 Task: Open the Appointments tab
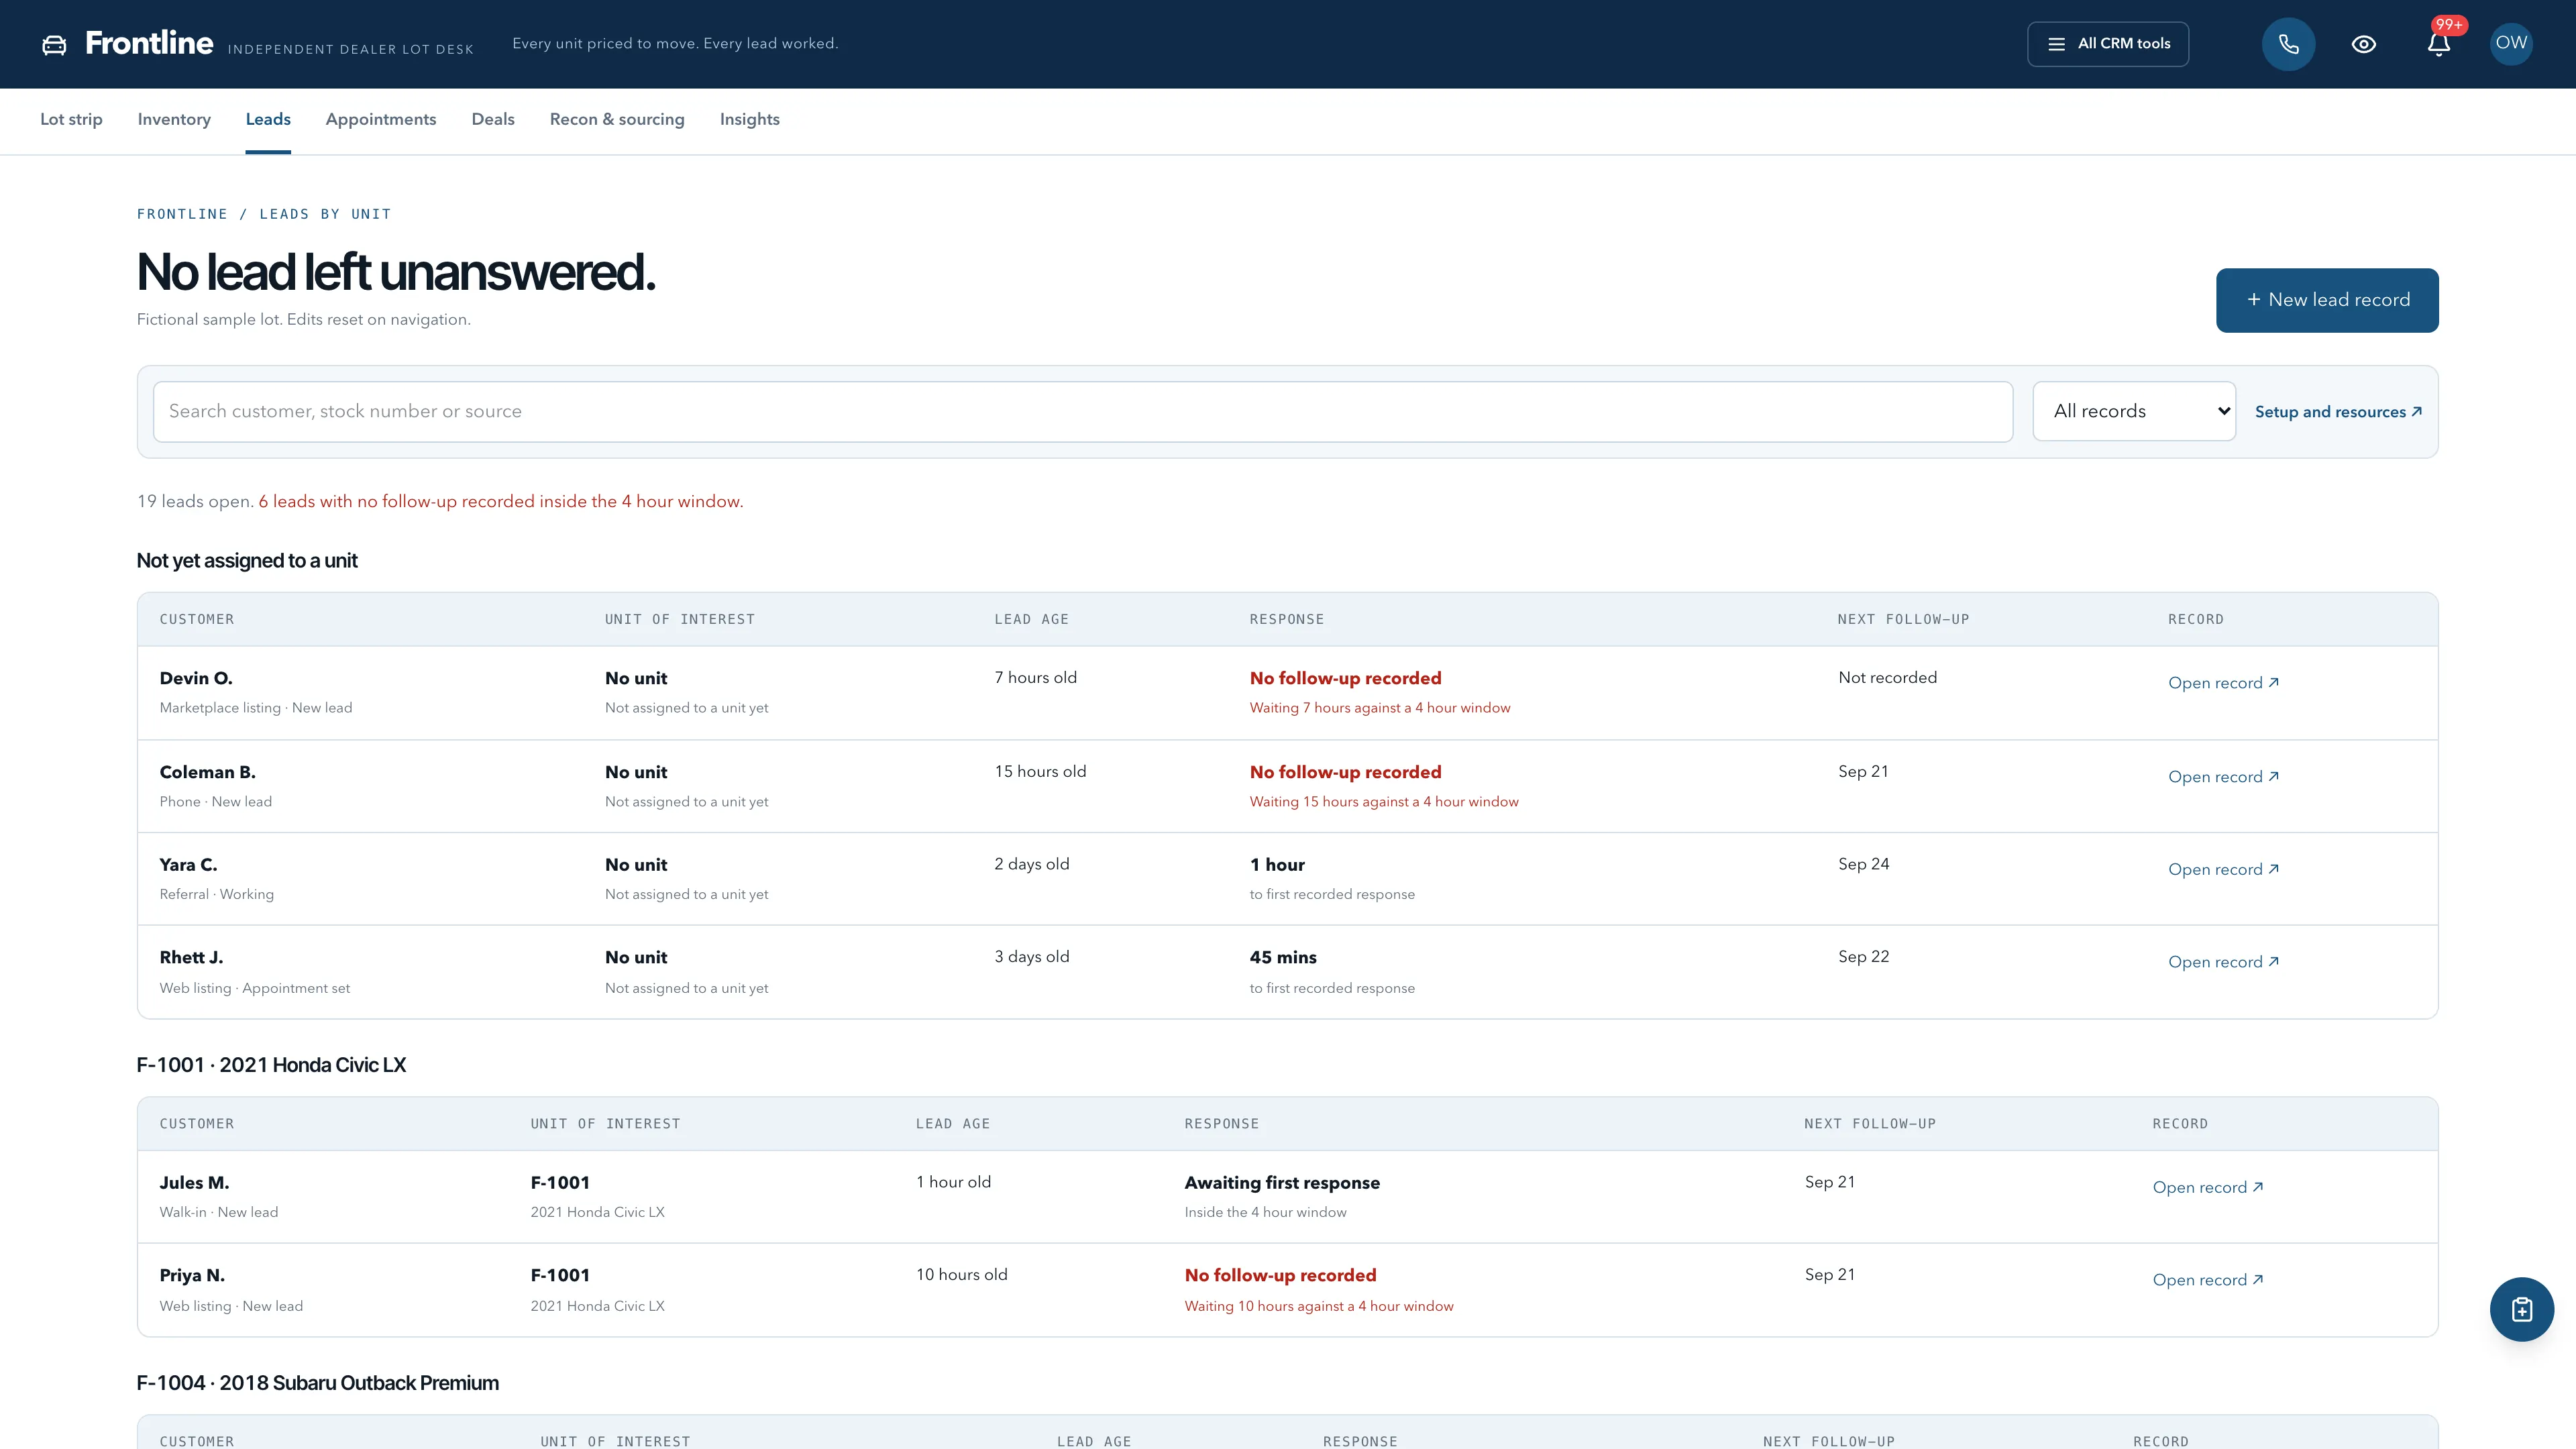tap(381, 120)
